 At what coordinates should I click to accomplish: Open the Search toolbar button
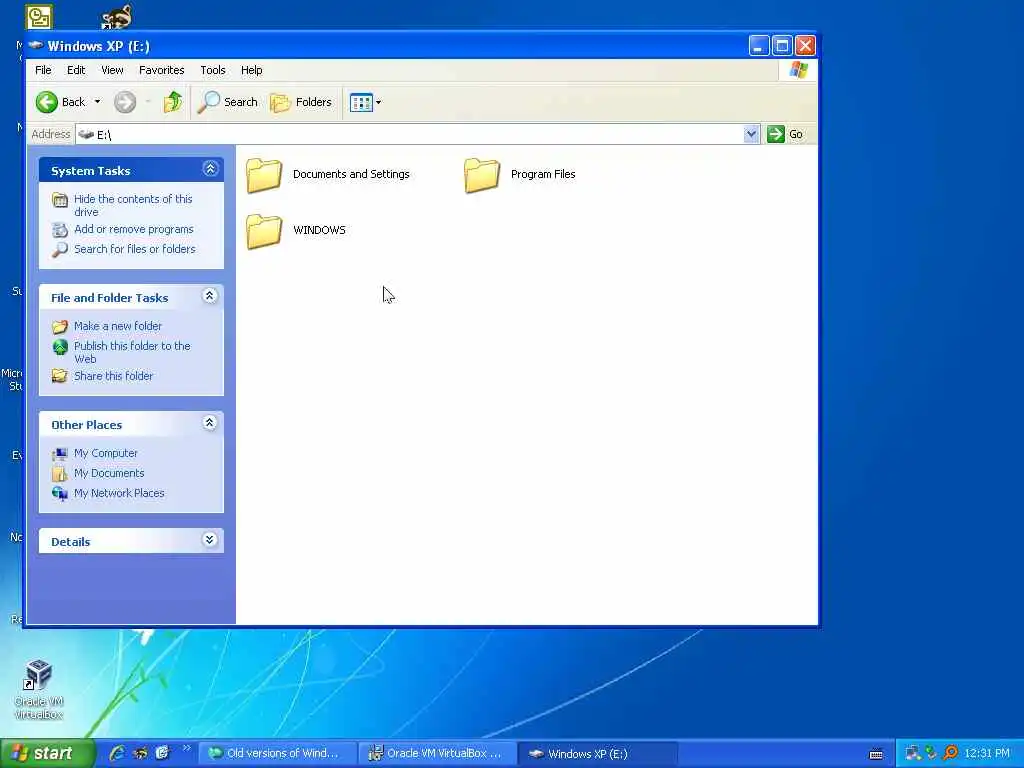(x=227, y=102)
